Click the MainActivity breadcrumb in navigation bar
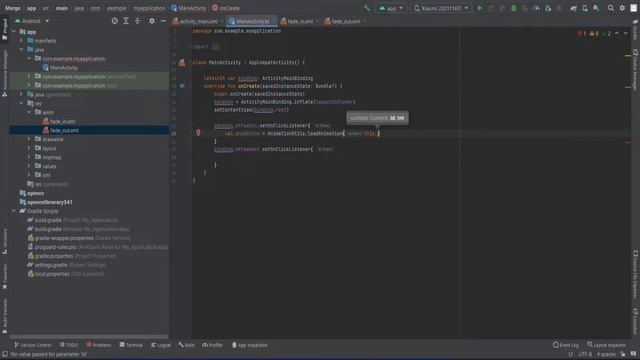 click(189, 8)
